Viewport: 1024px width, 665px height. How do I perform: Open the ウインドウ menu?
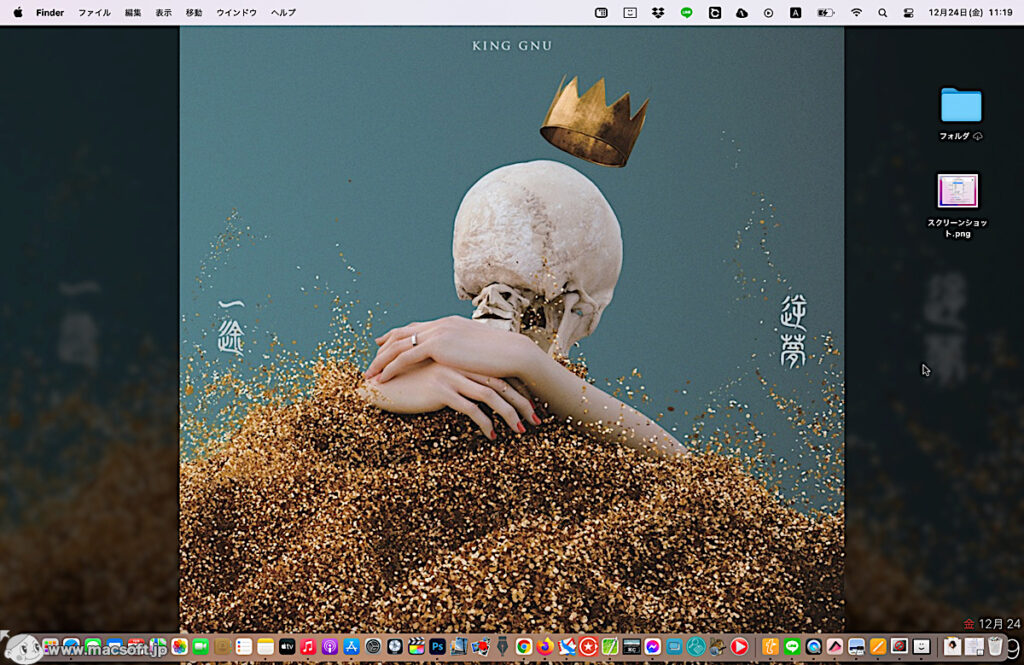[236, 12]
